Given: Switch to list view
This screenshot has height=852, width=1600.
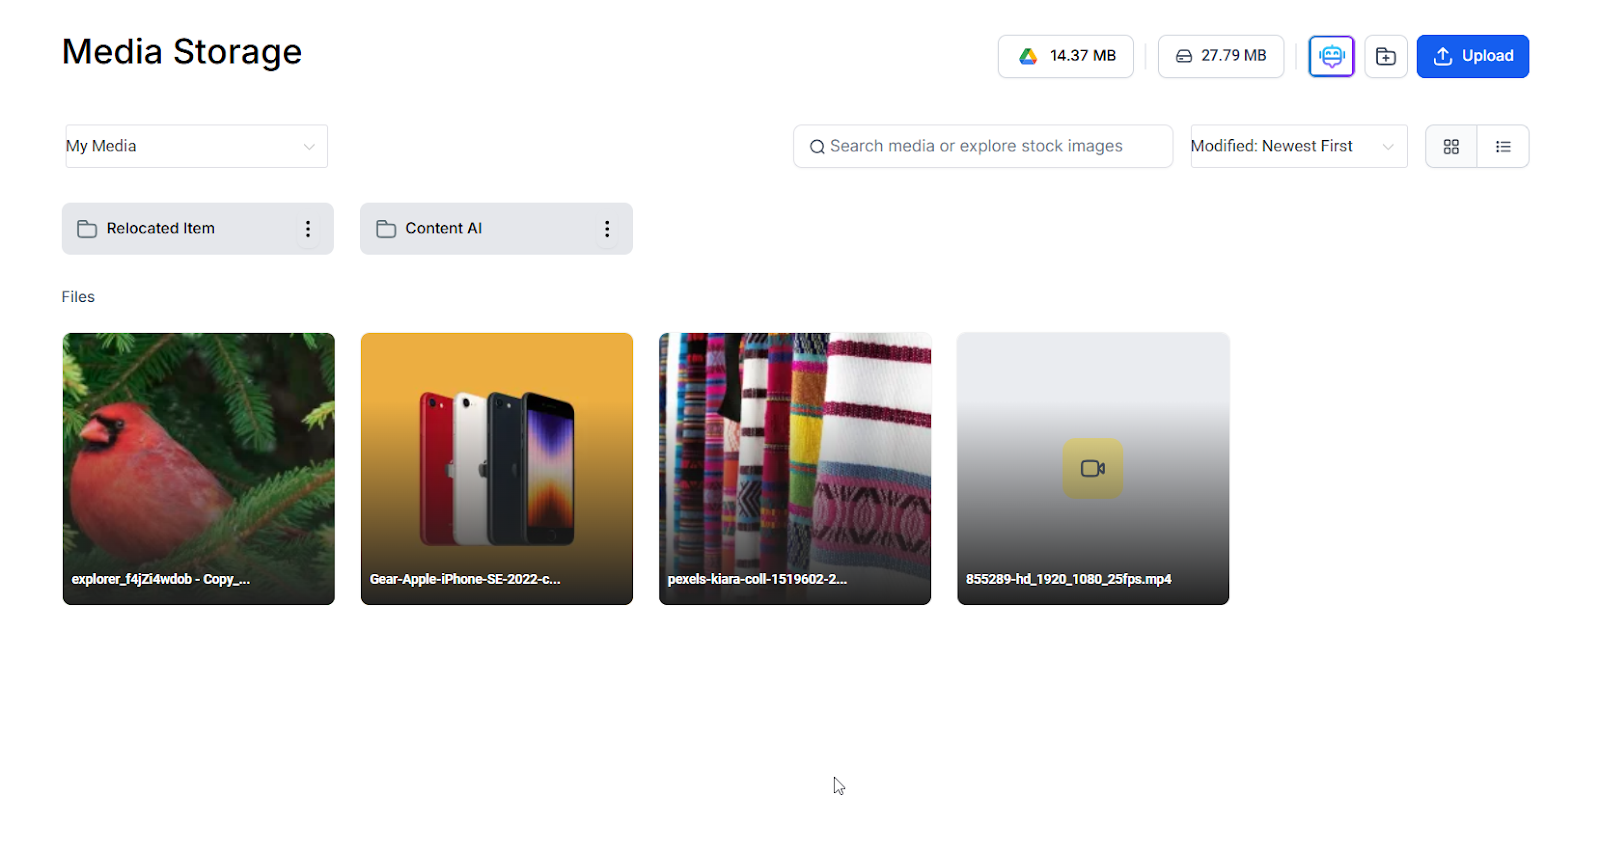Looking at the screenshot, I should pyautogui.click(x=1503, y=147).
